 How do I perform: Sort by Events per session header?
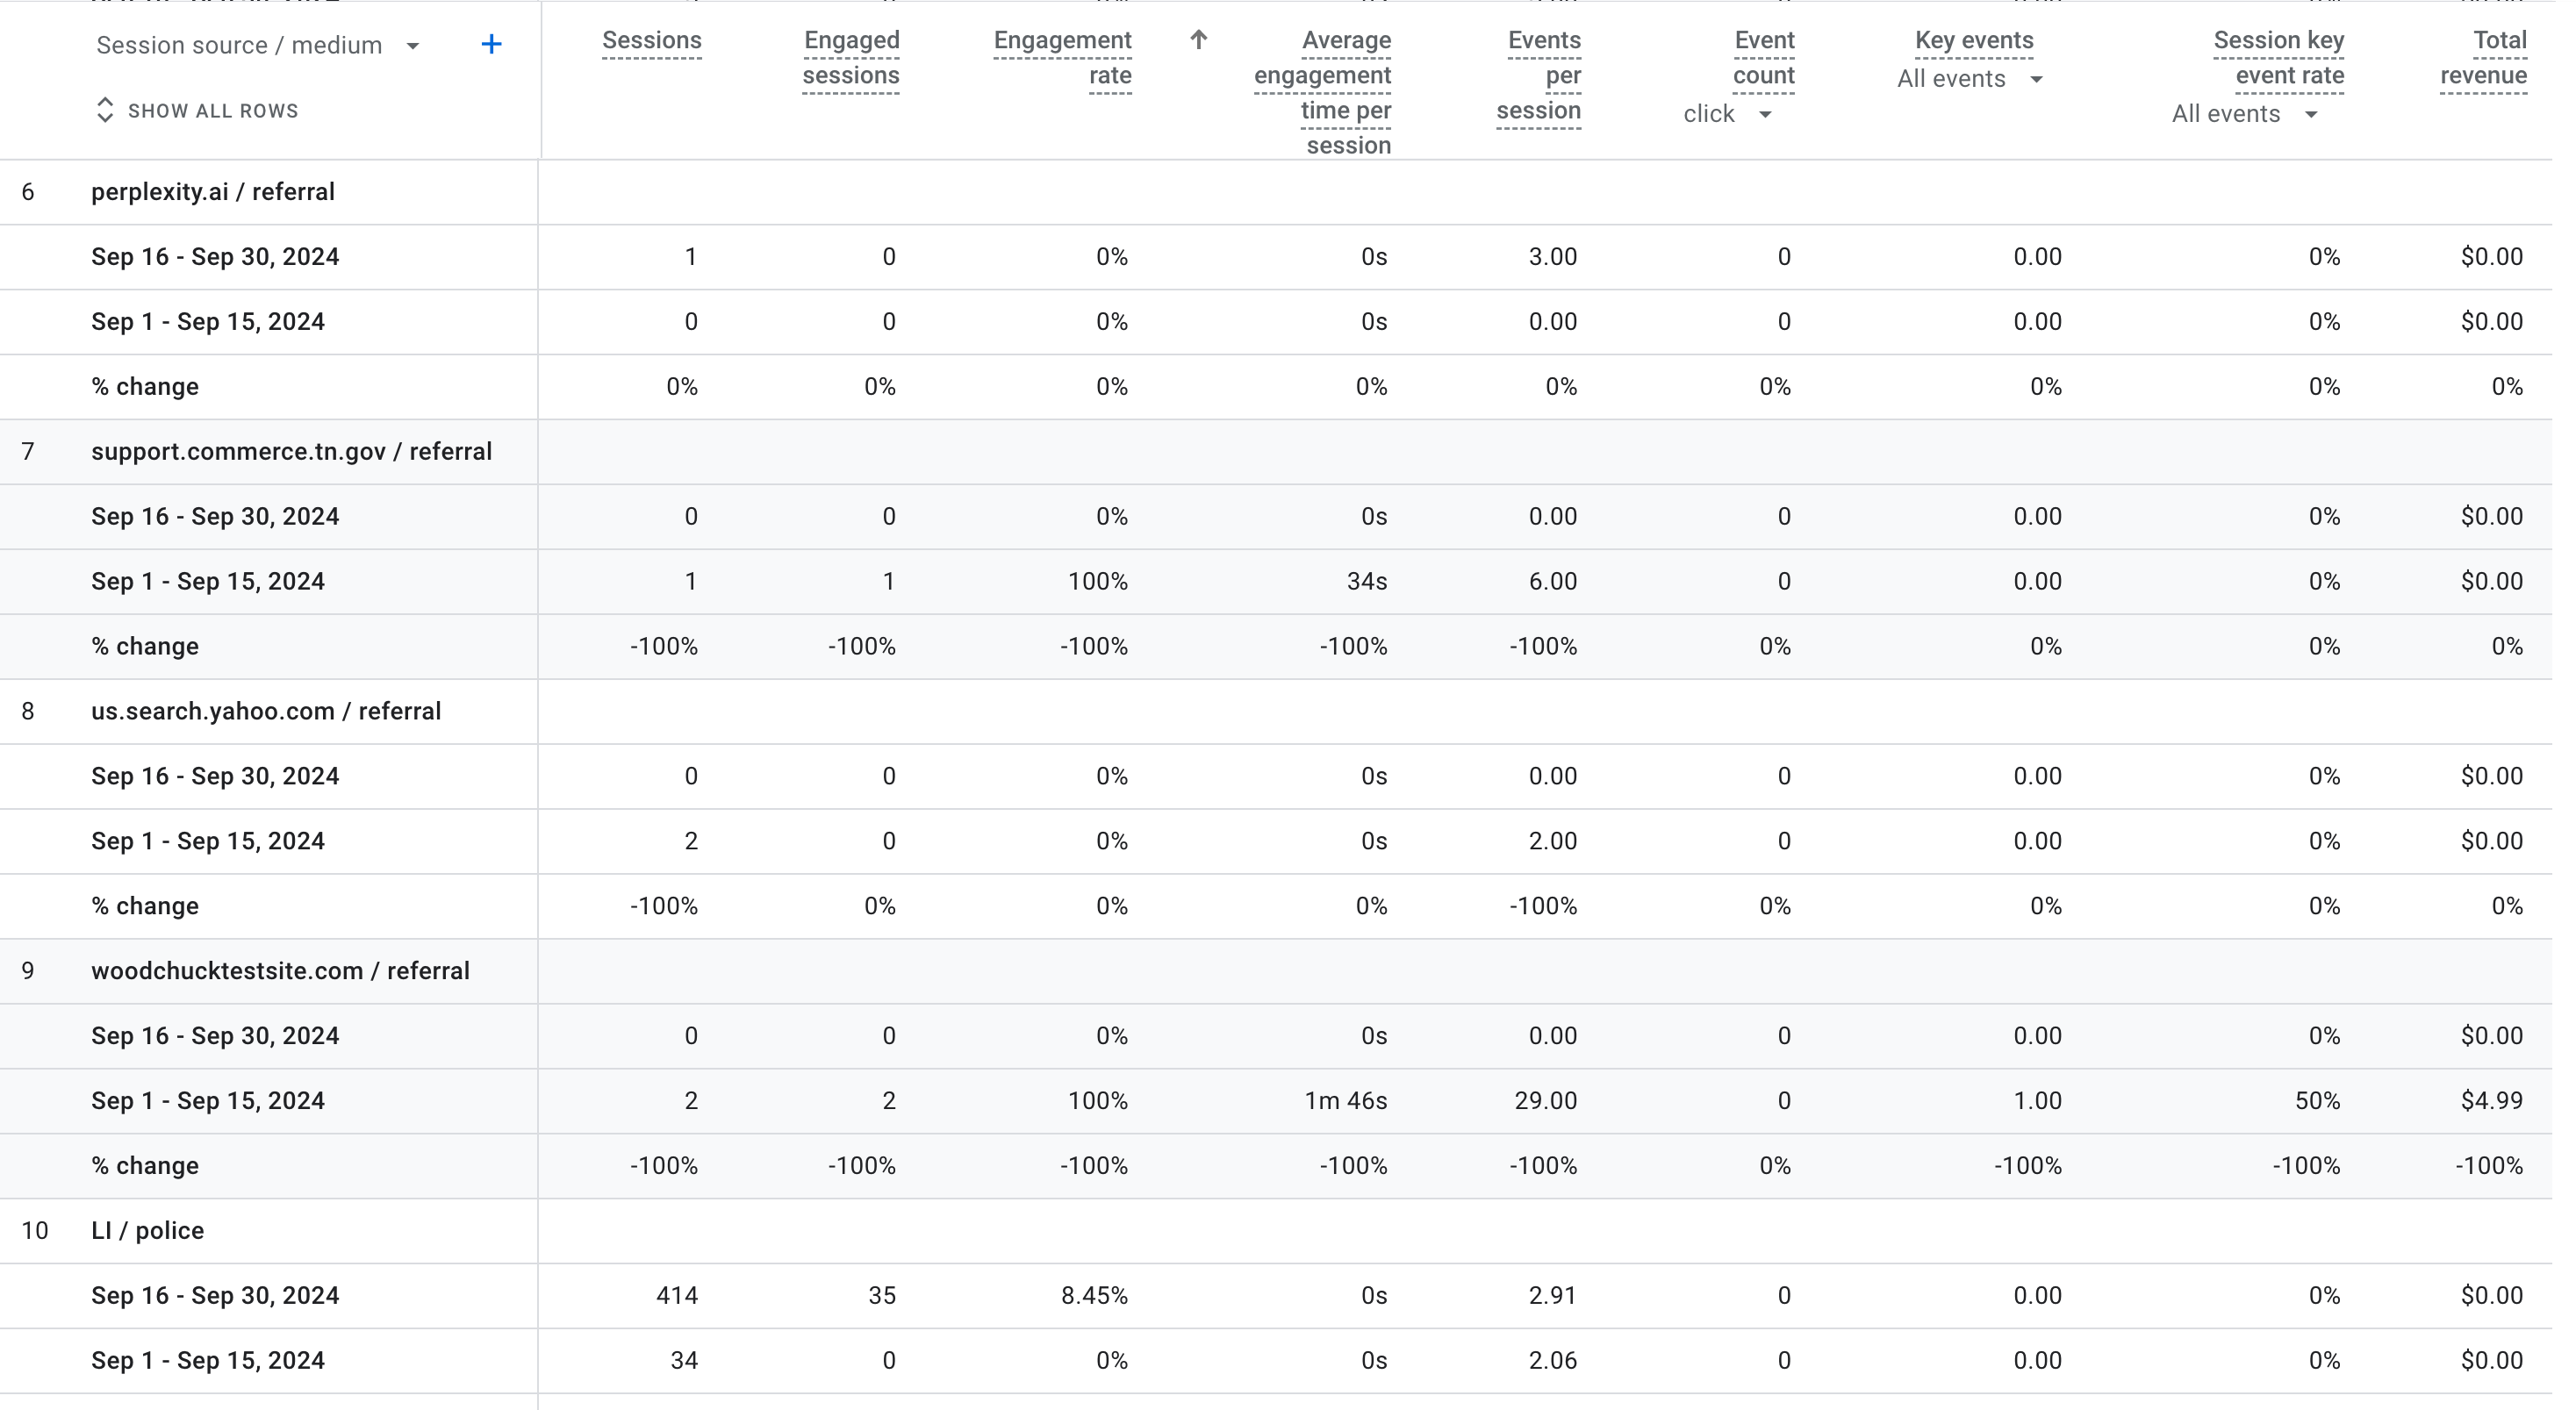pyautogui.click(x=1540, y=75)
